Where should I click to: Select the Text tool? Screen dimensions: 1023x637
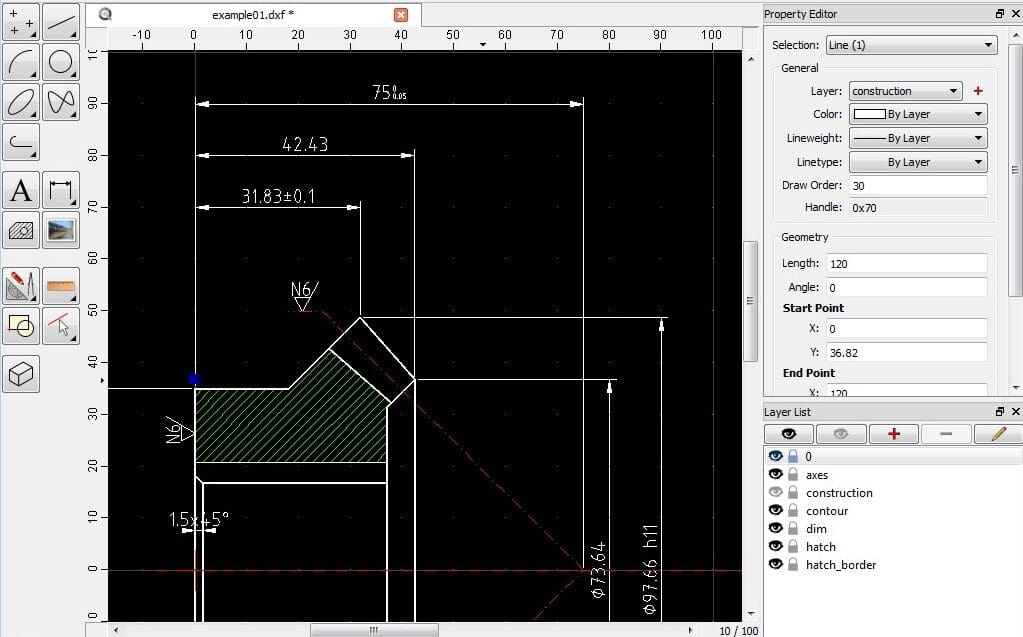coord(21,190)
